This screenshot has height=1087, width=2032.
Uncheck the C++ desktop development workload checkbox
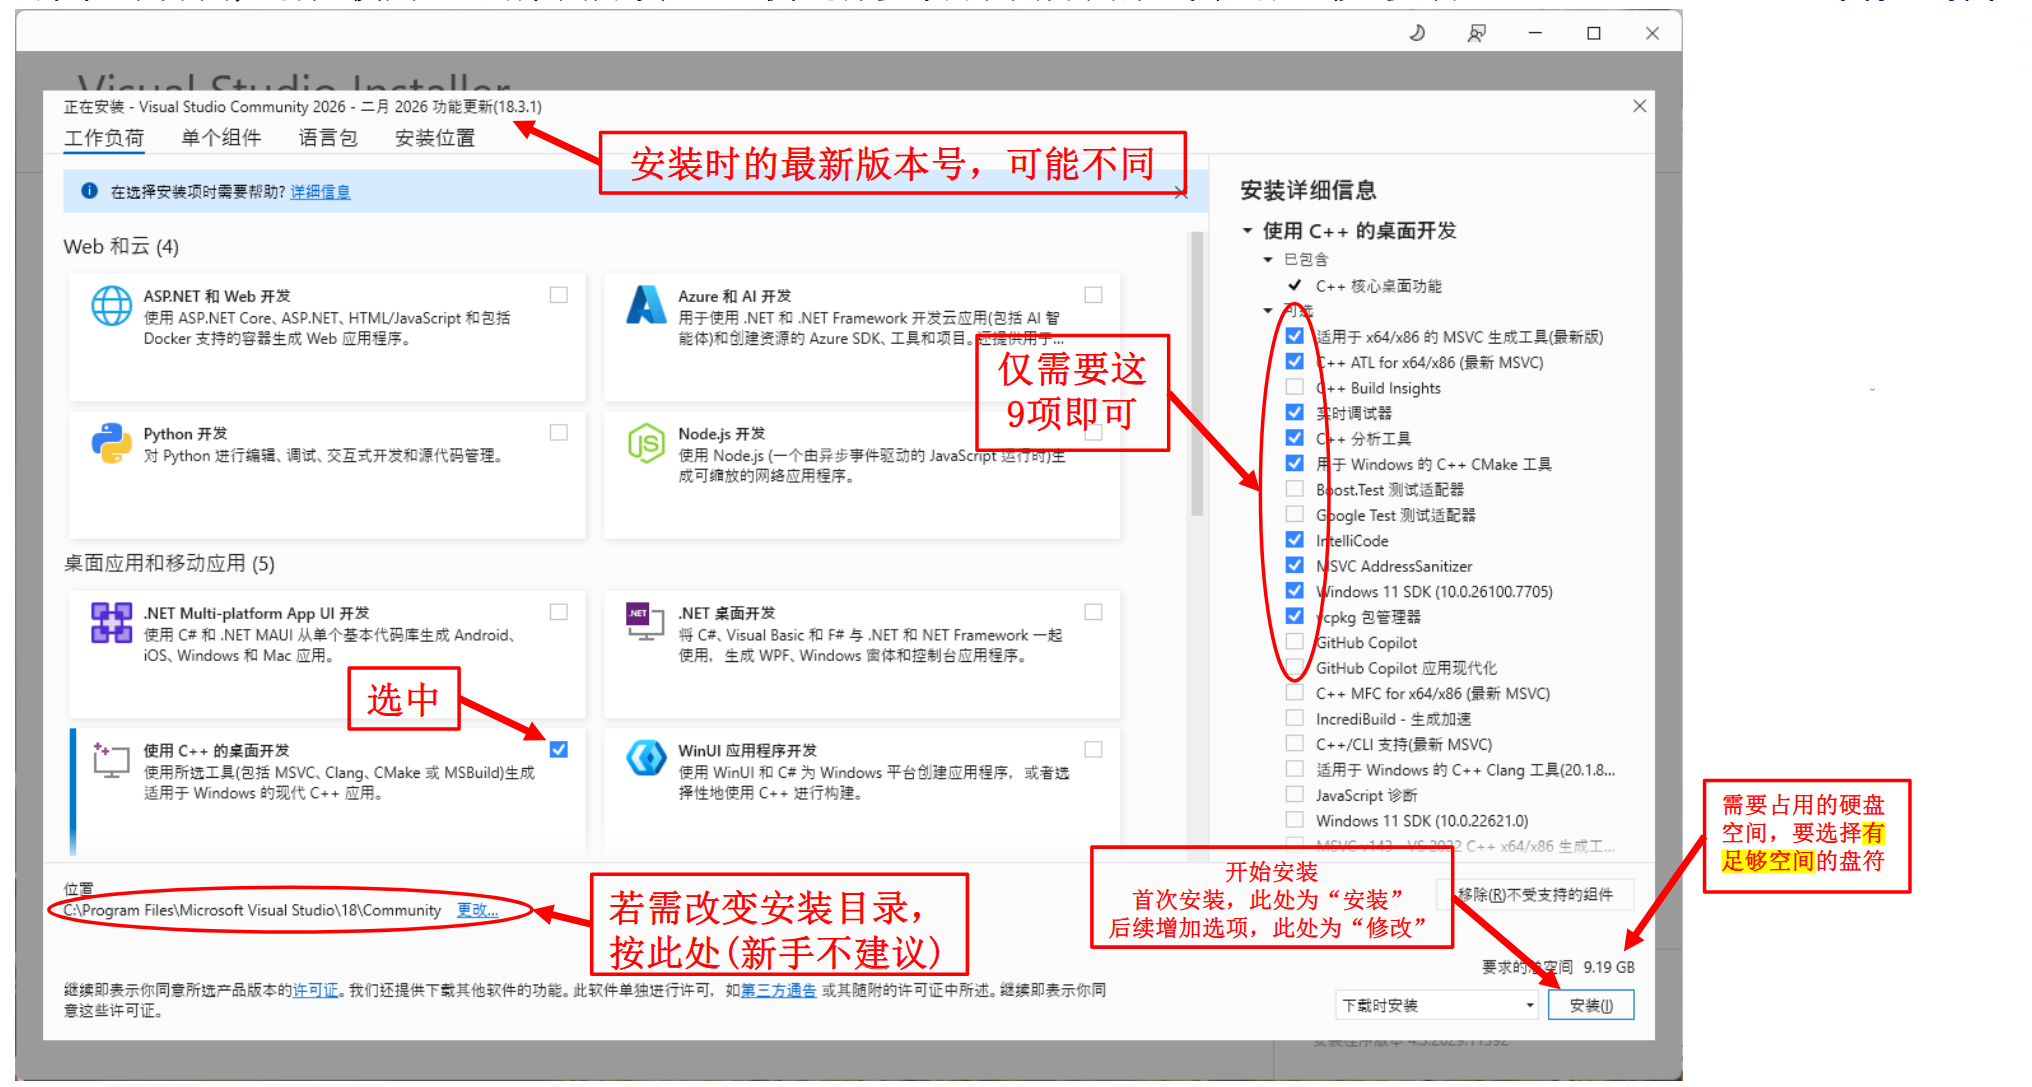559,749
